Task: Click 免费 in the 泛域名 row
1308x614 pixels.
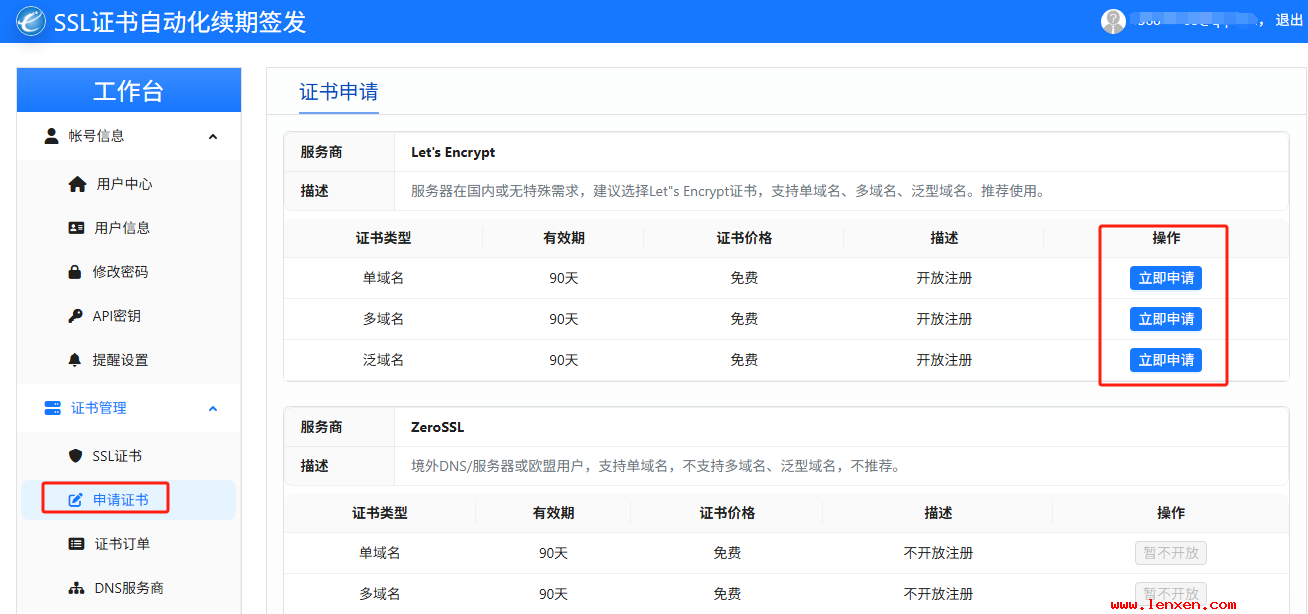Action: tap(744, 360)
